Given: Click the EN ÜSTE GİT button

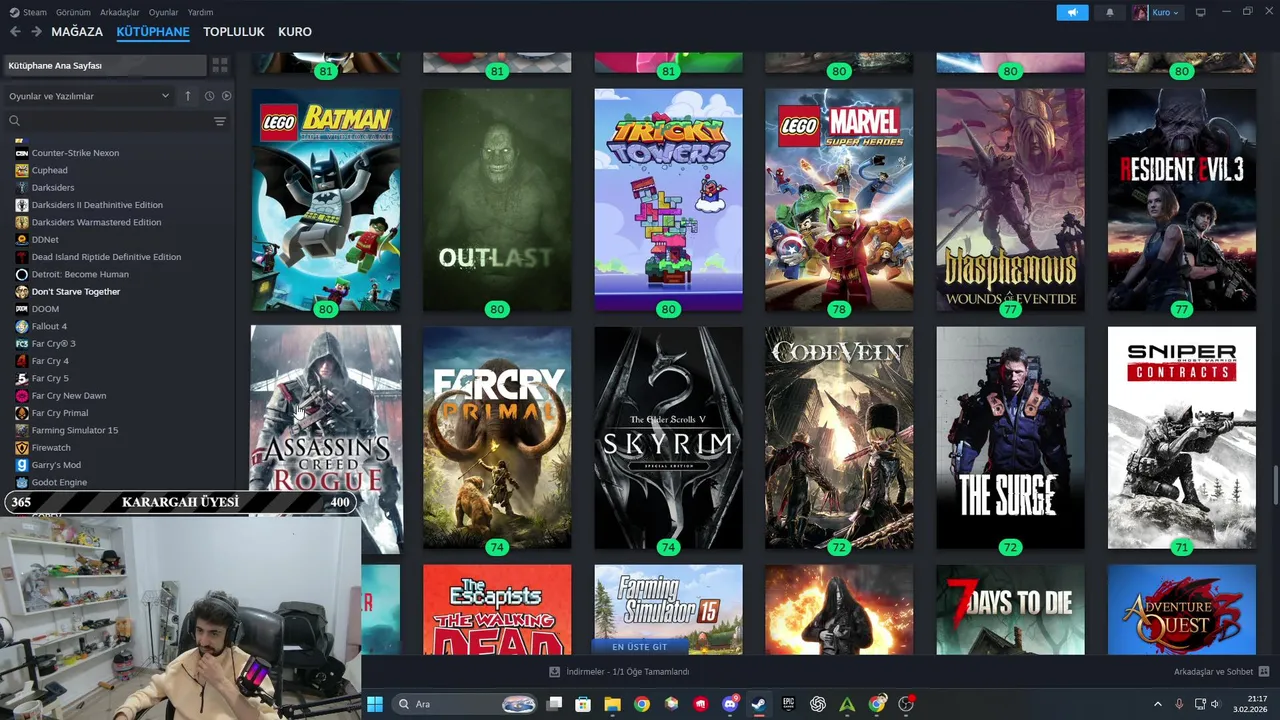Looking at the screenshot, I should [x=639, y=647].
